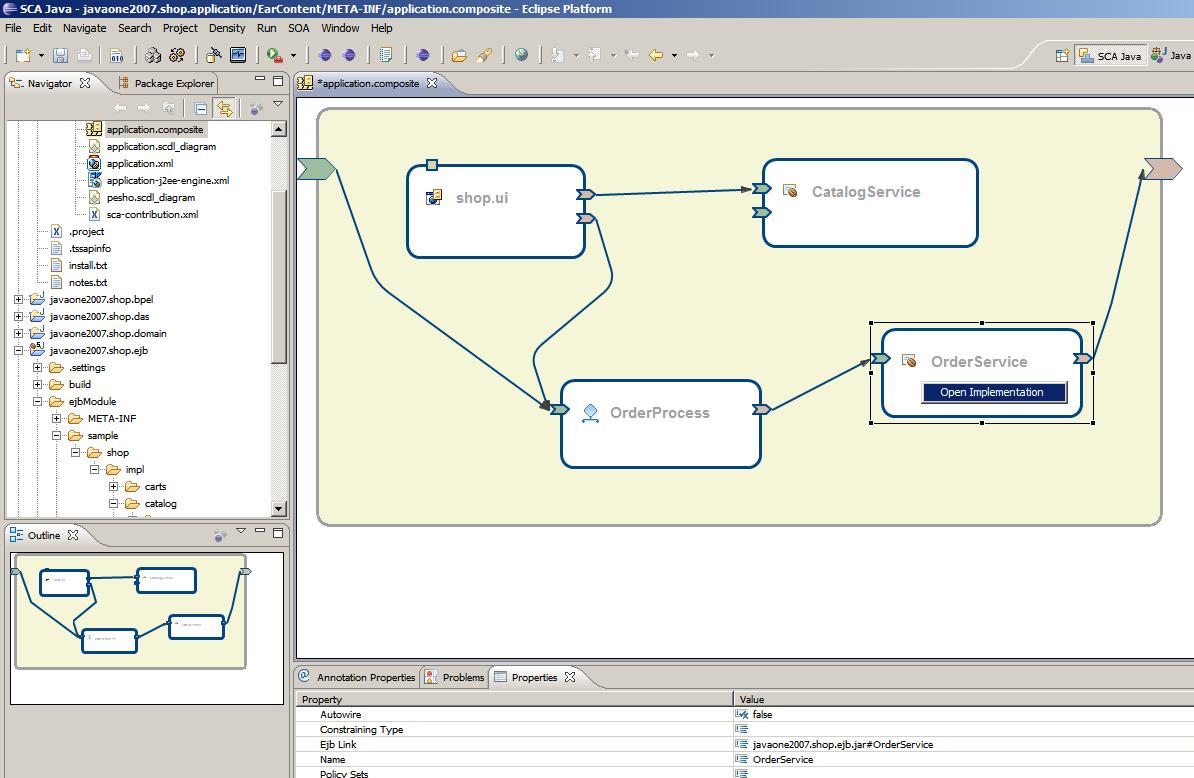Image resolution: width=1194 pixels, height=778 pixels.
Task: Switch to Annotation Properties tab
Action: [x=357, y=677]
